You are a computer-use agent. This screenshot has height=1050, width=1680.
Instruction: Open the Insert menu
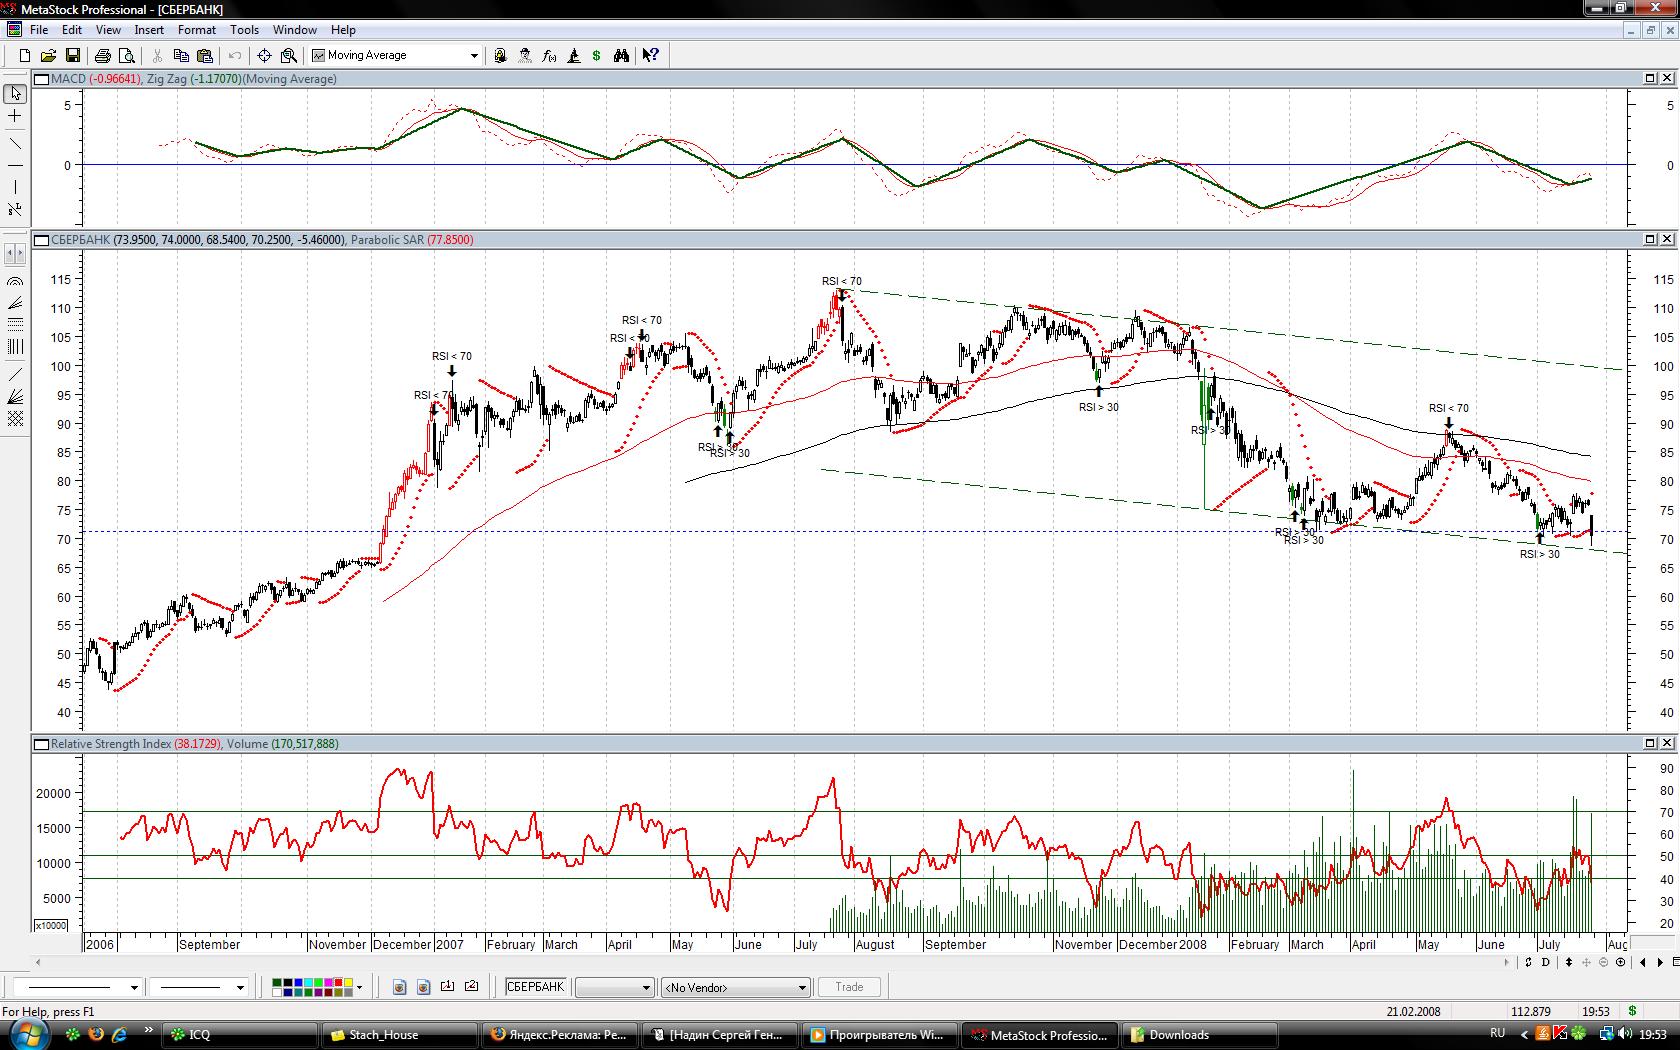pyautogui.click(x=149, y=30)
